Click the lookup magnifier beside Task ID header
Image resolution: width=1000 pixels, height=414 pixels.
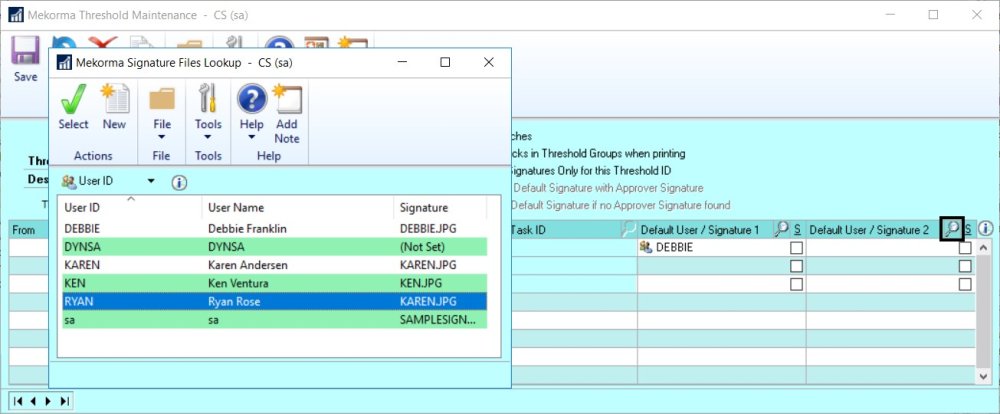coord(628,230)
